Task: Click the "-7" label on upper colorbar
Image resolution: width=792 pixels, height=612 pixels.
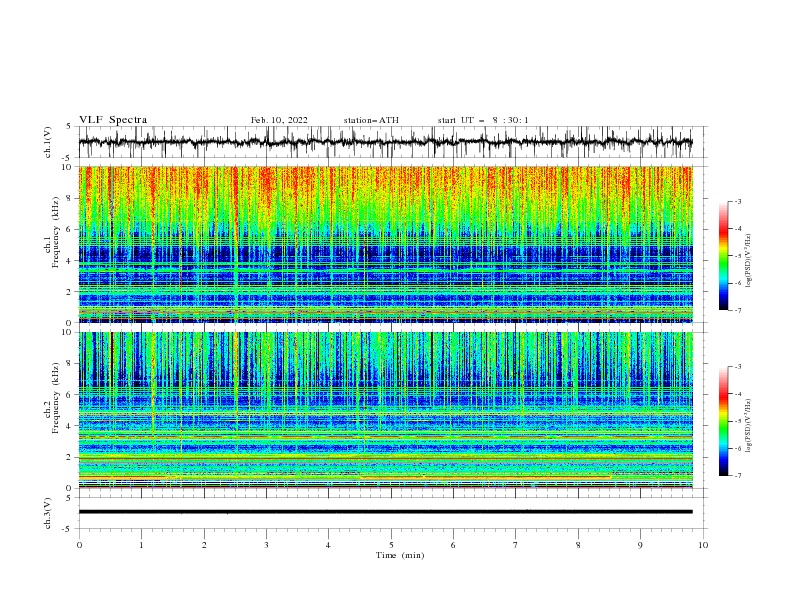Action: [x=737, y=310]
